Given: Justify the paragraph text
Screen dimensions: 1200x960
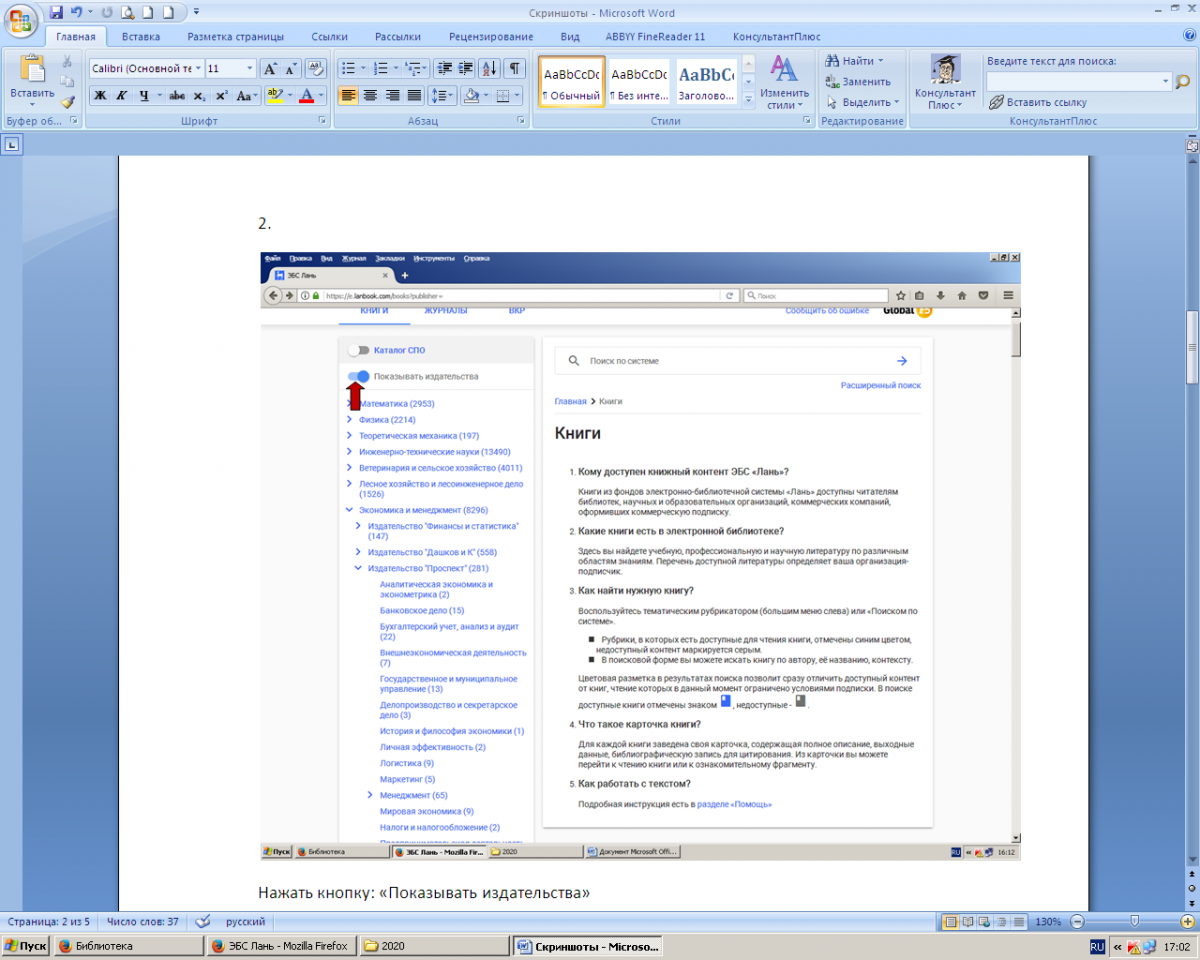Looking at the screenshot, I should 414,96.
